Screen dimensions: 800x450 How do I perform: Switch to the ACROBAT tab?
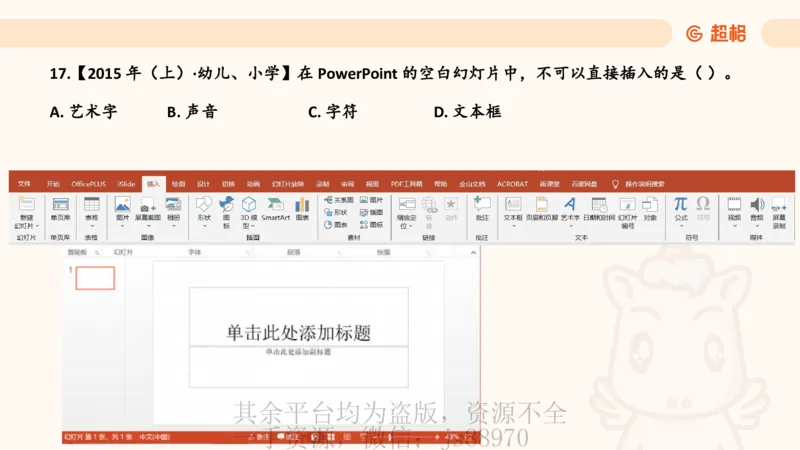pos(512,184)
